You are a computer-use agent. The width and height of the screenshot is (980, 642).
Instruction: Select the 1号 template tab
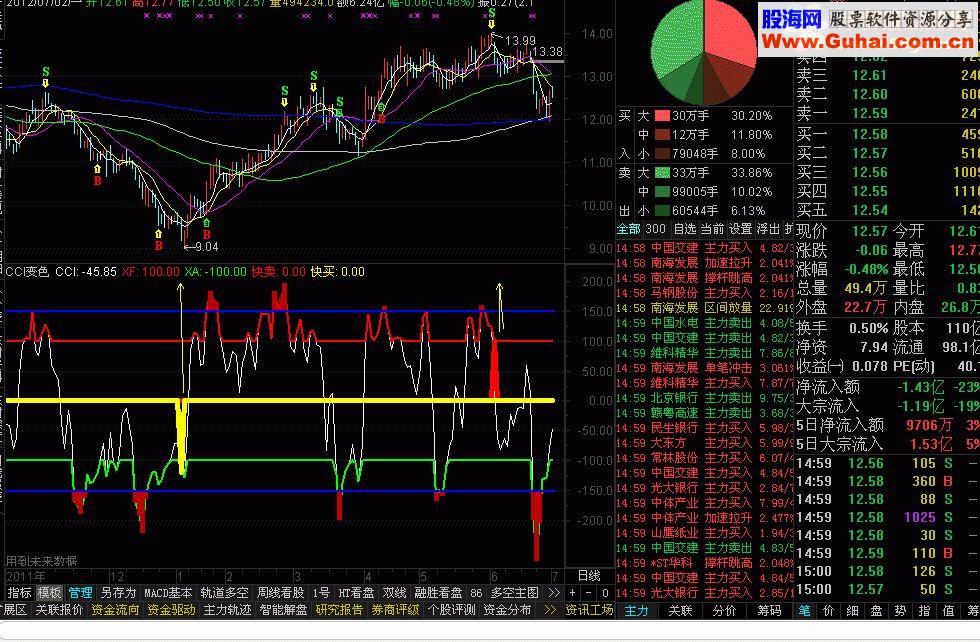pos(321,593)
